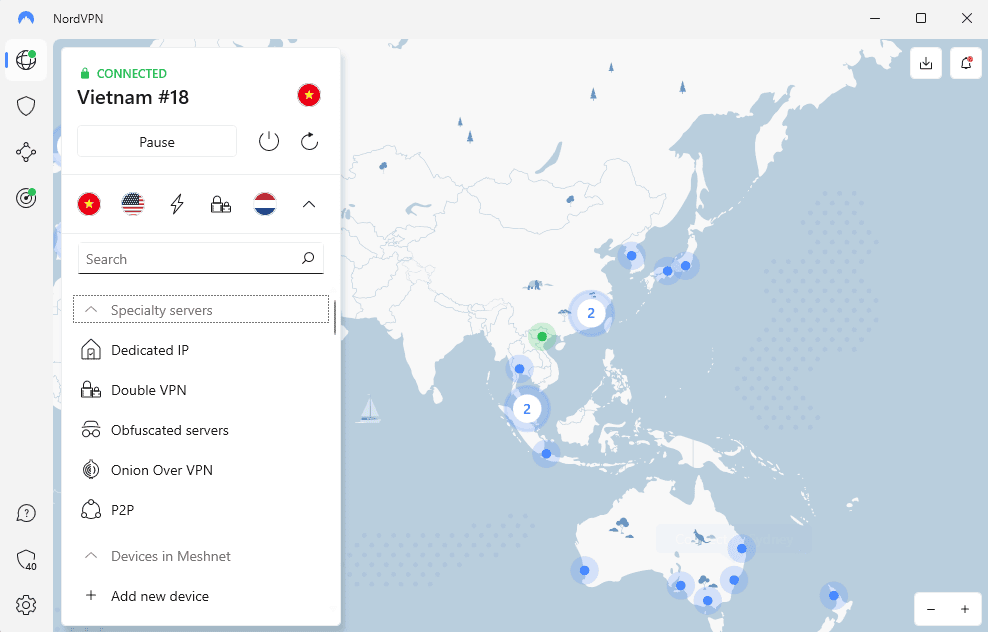The image size is (988, 632).
Task: Collapse the Devices in Meshnet section
Action: pos(201,556)
